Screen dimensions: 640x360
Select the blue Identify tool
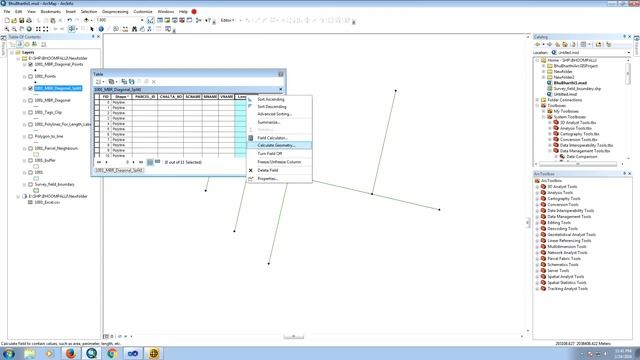coord(101,29)
